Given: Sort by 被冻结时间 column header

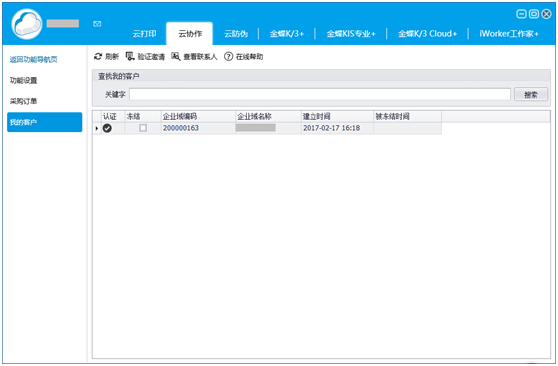Looking at the screenshot, I should pyautogui.click(x=407, y=116).
